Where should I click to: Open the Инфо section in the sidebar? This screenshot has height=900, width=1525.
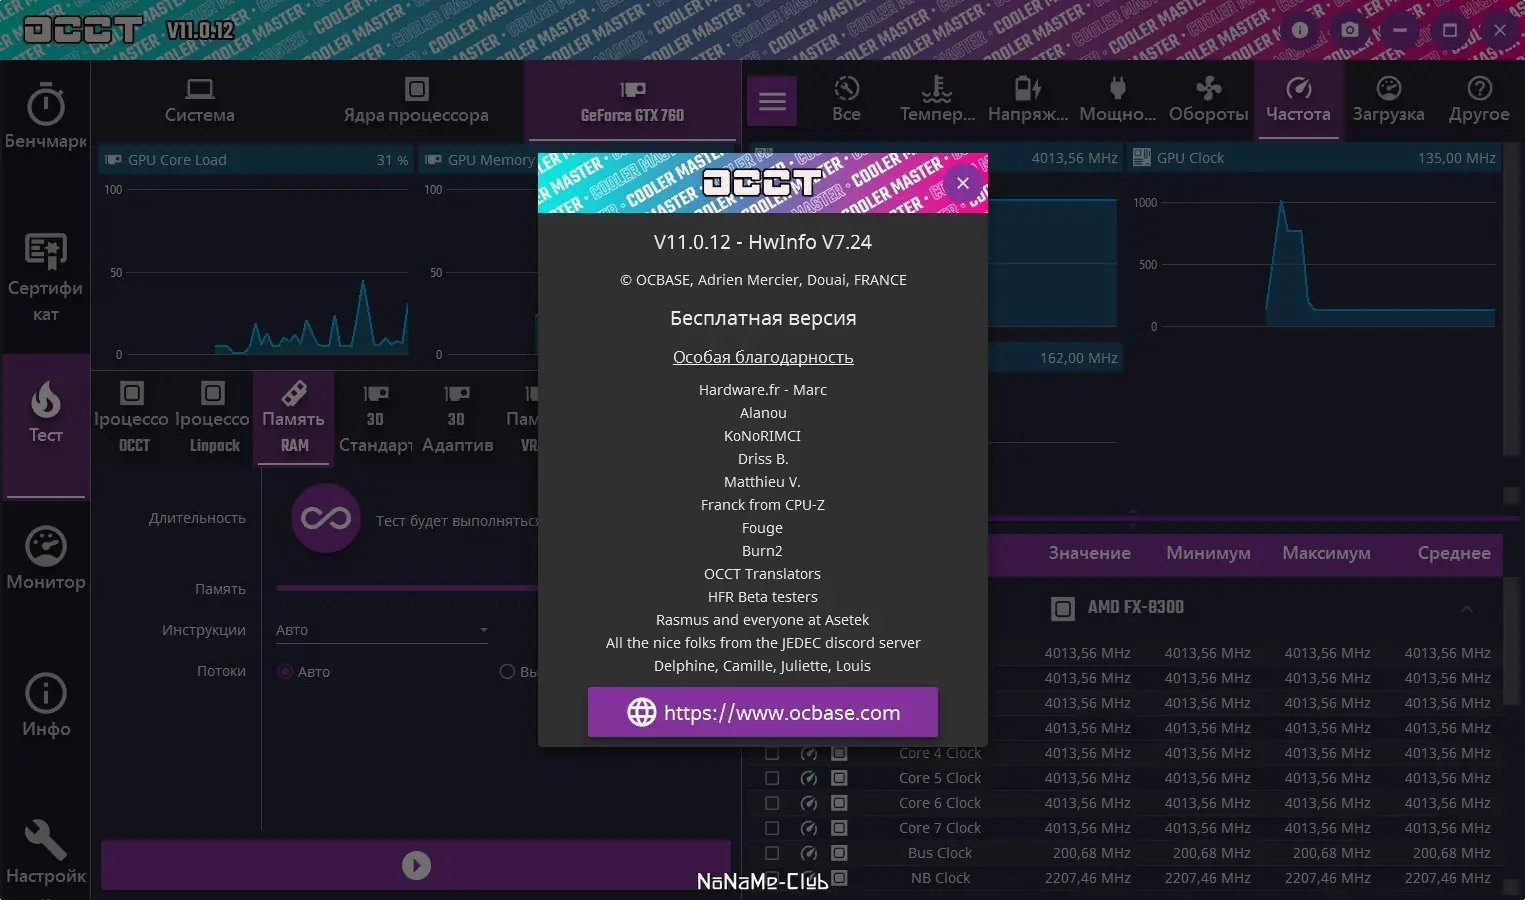coord(45,706)
